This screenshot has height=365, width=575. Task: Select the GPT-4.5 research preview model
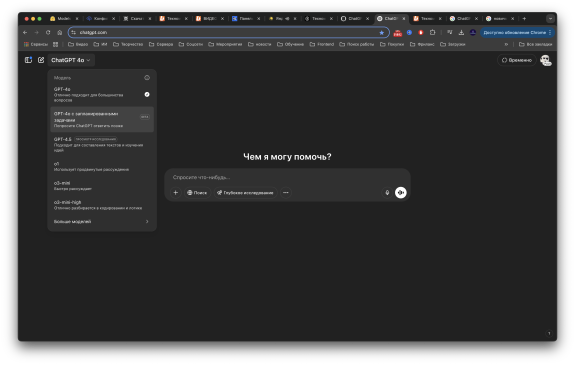pyautogui.click(x=102, y=144)
